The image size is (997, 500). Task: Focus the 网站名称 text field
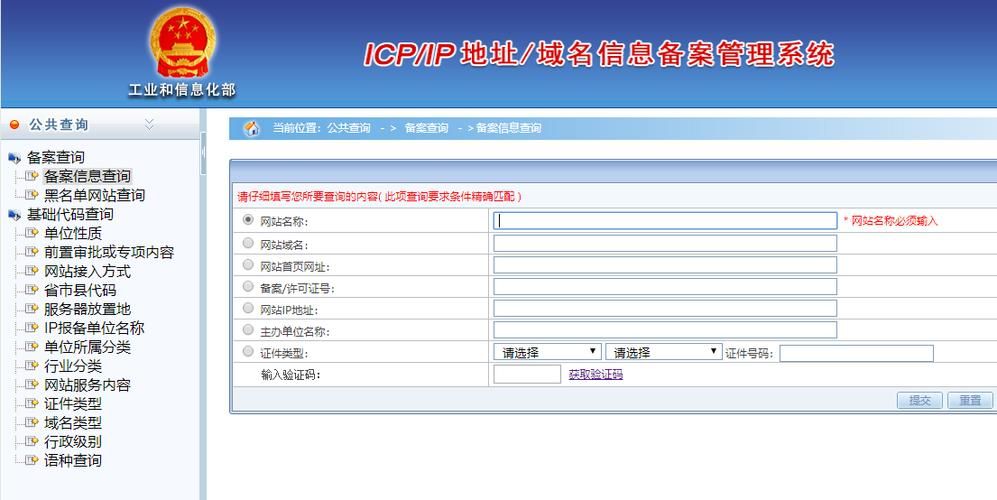[x=665, y=221]
